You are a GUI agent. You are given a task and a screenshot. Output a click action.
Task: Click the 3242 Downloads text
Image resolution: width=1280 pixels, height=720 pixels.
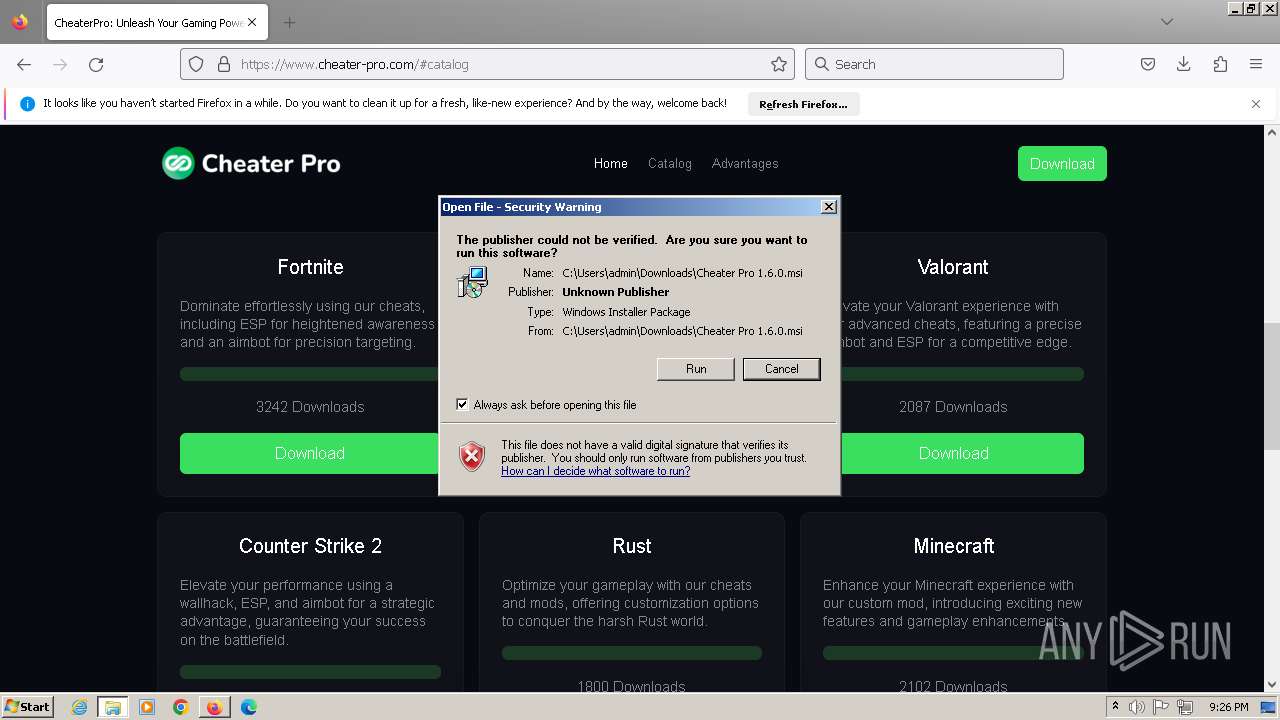click(310, 407)
